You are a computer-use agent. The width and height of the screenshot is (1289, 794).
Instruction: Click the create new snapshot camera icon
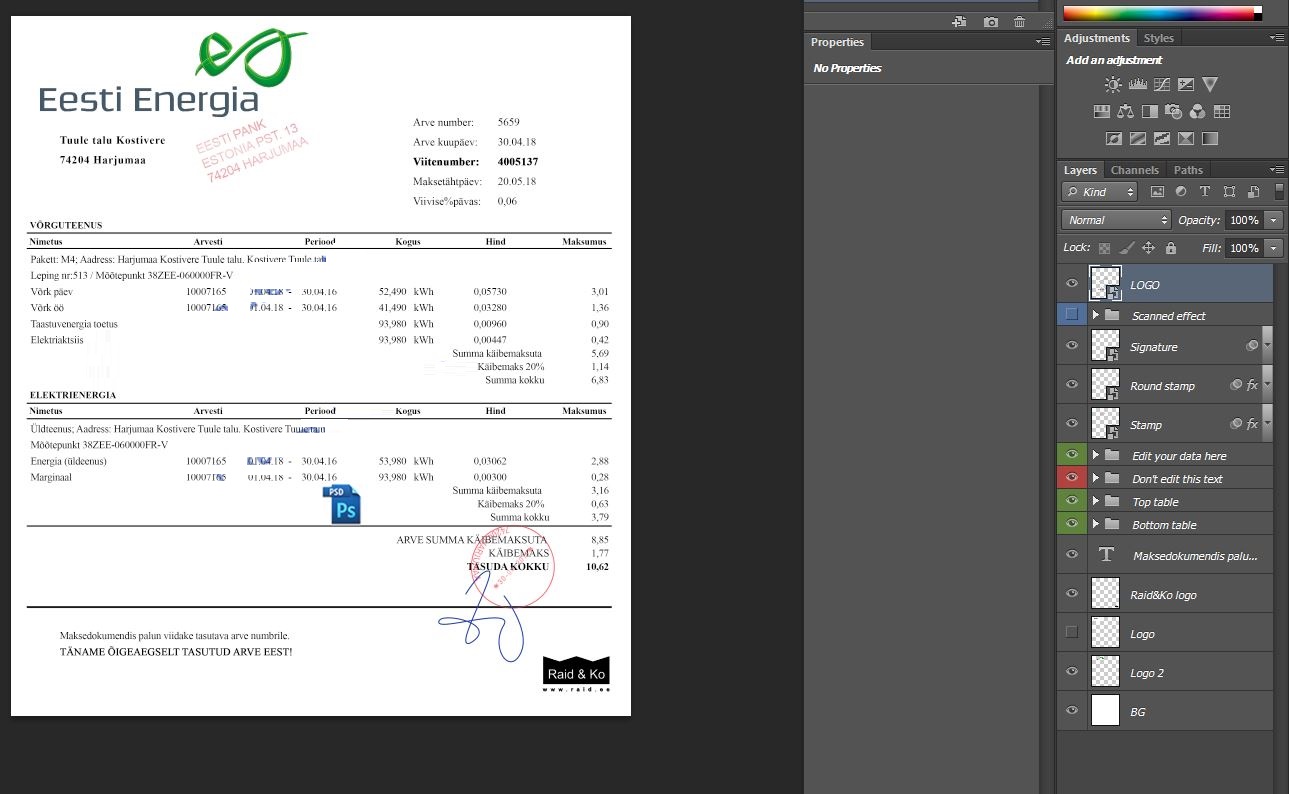tap(990, 22)
